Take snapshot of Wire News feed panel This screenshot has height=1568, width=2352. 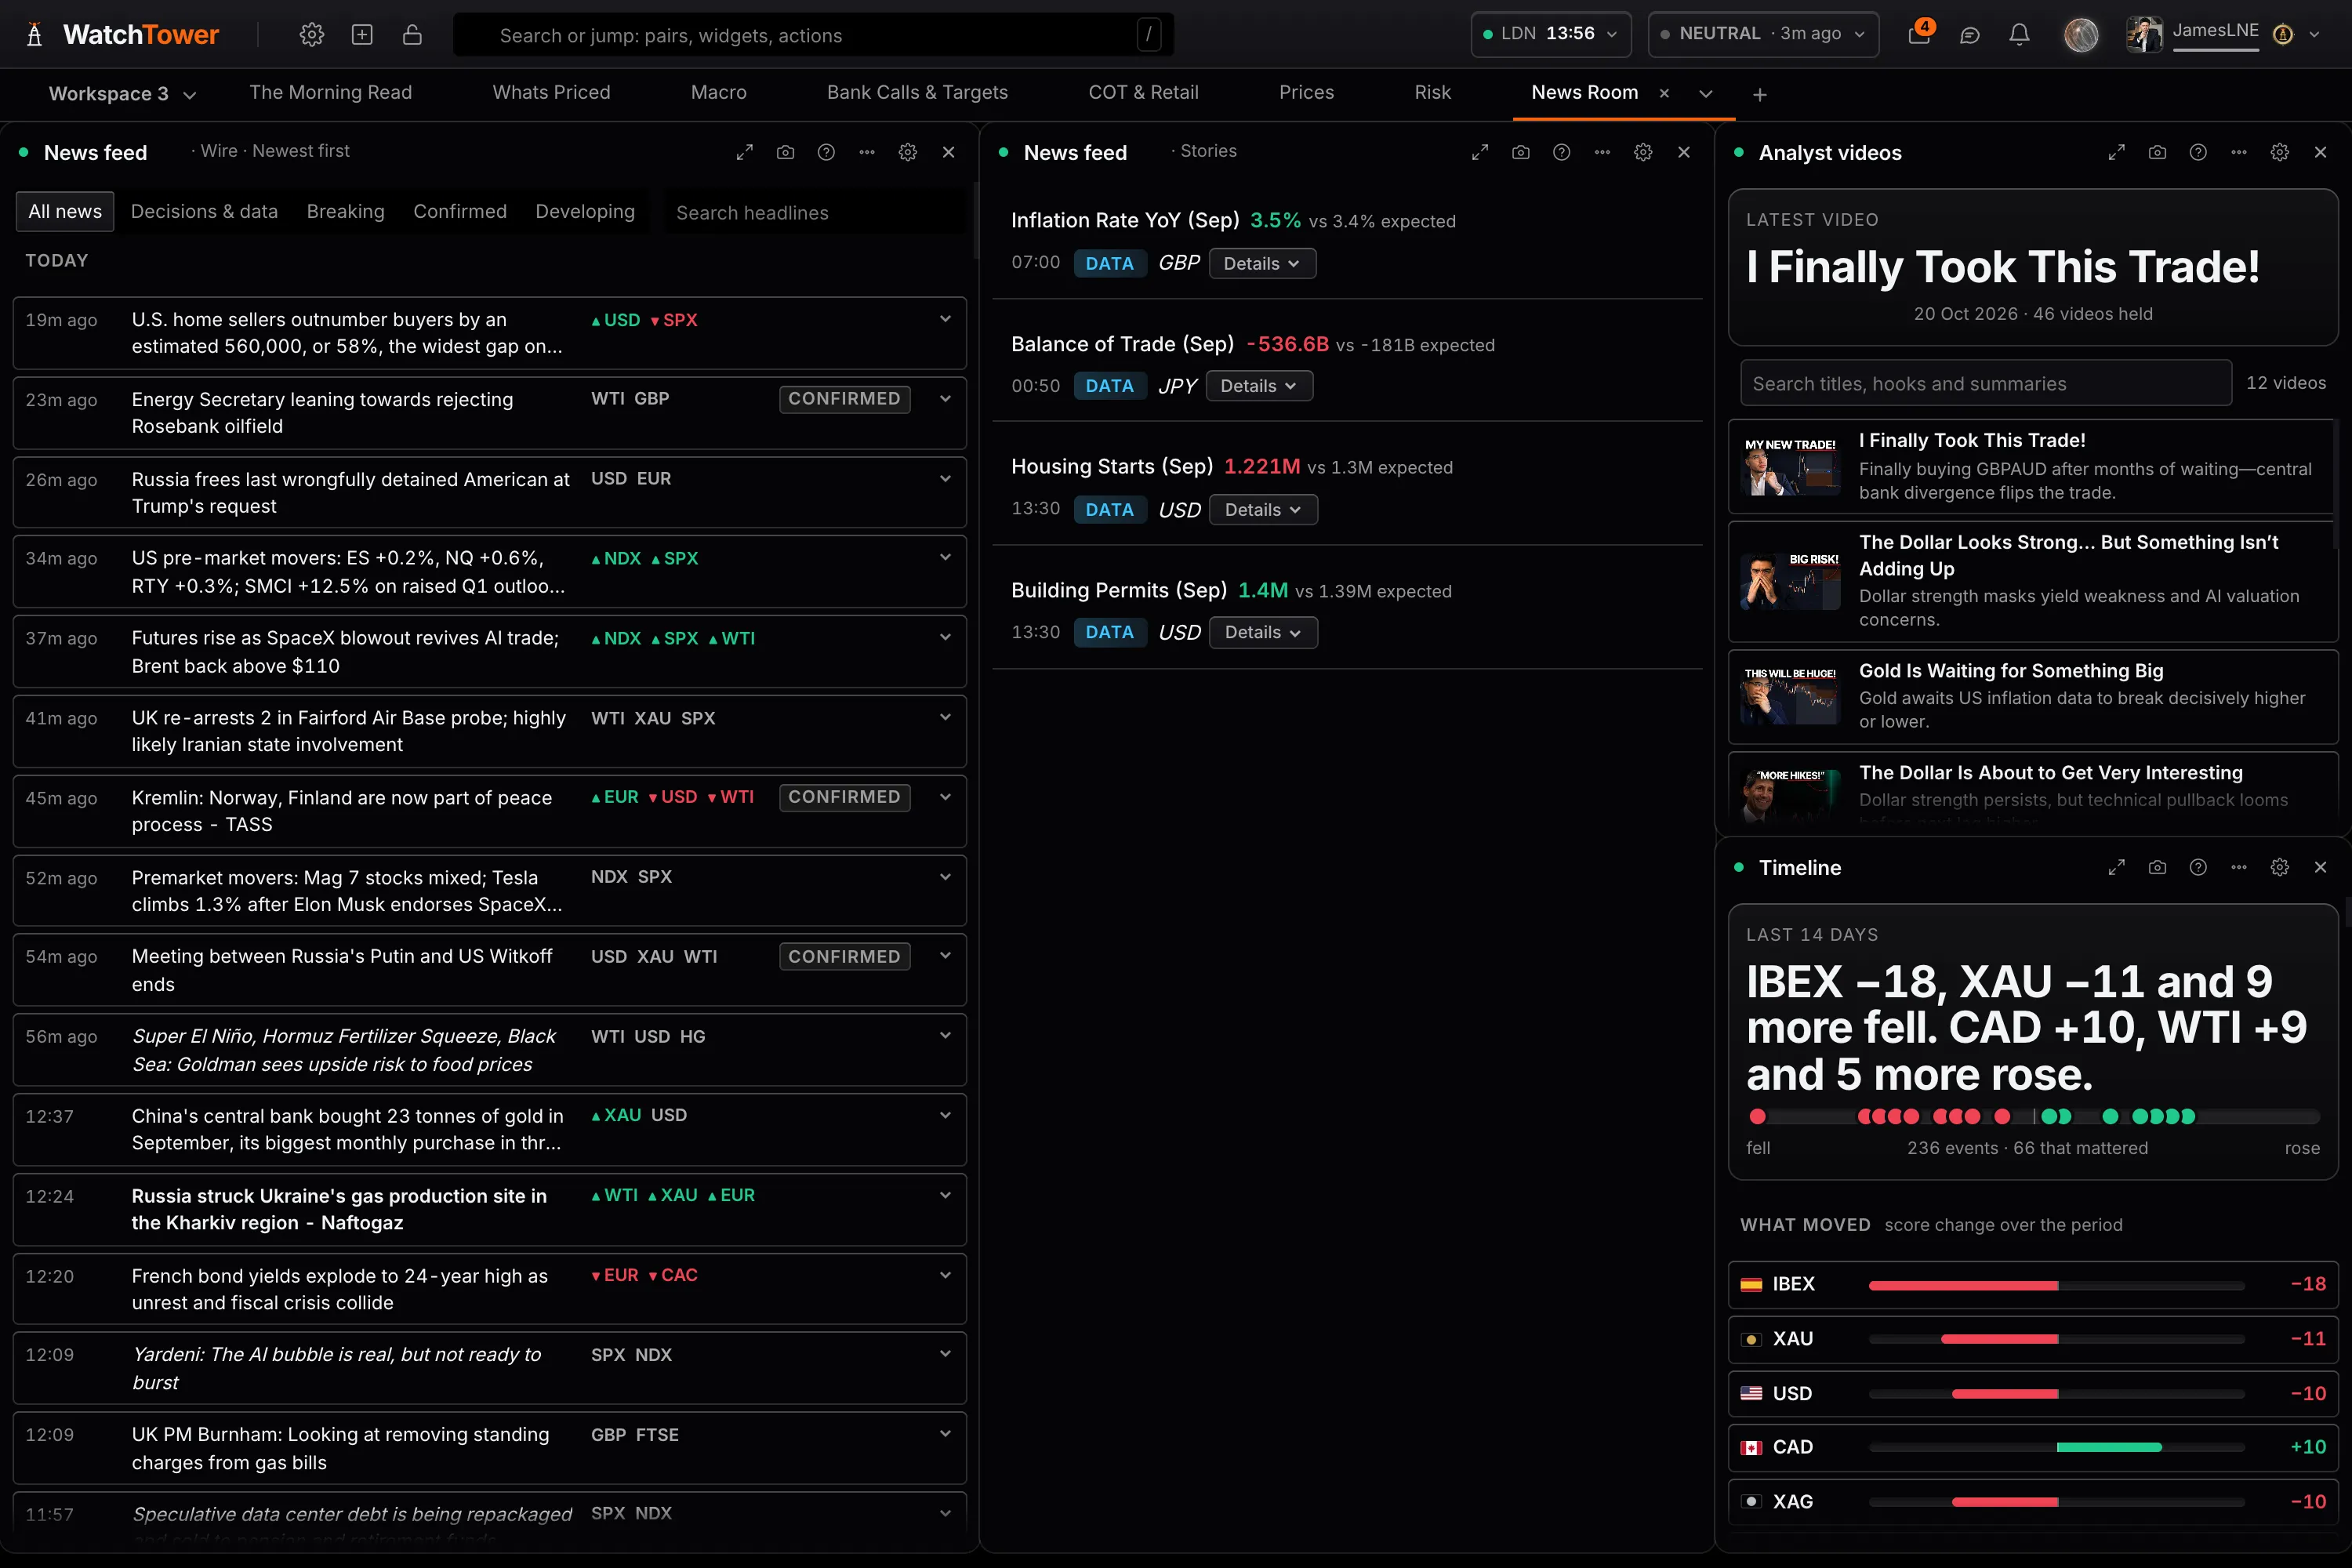pyautogui.click(x=786, y=152)
